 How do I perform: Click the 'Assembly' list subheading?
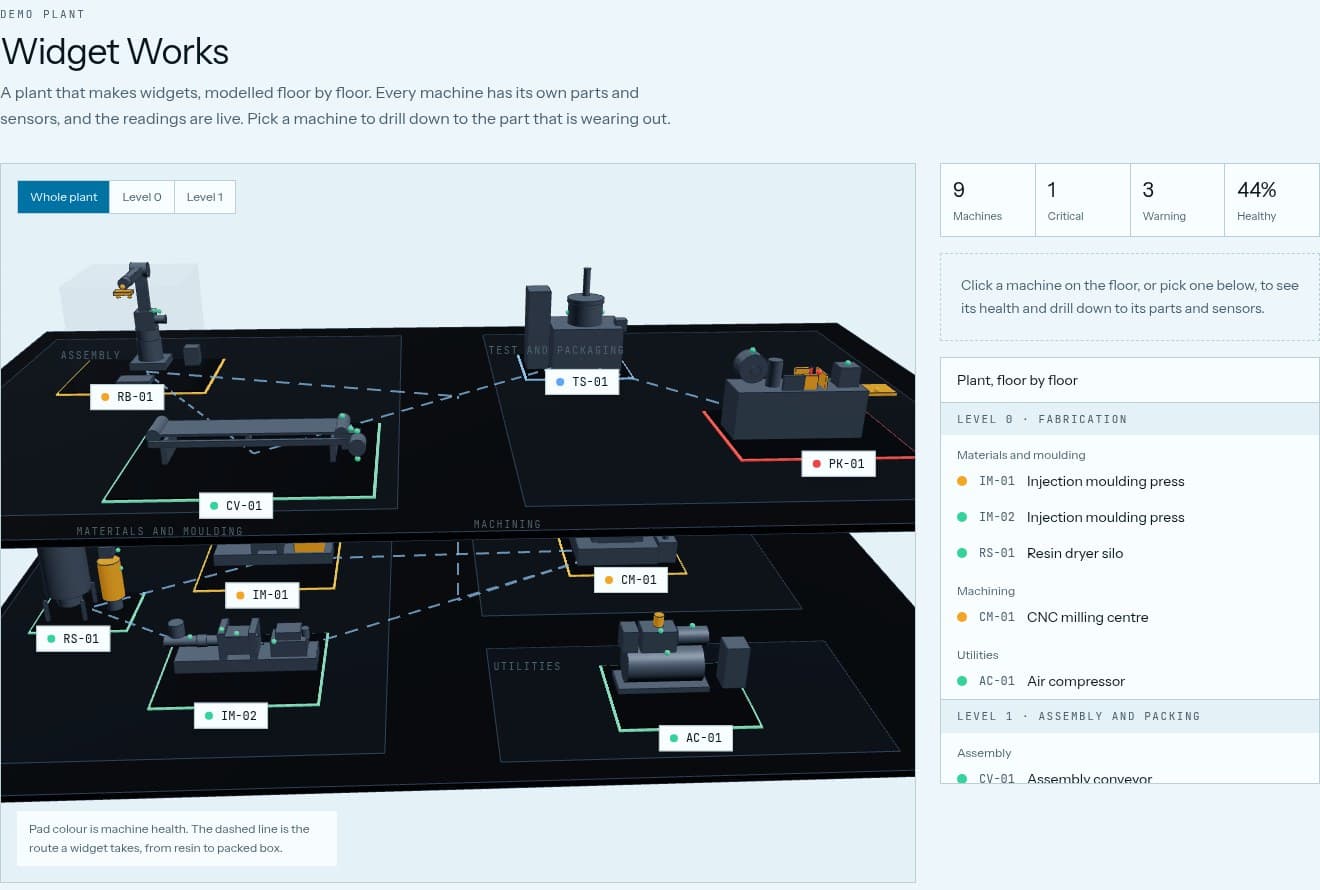pyautogui.click(x=984, y=753)
